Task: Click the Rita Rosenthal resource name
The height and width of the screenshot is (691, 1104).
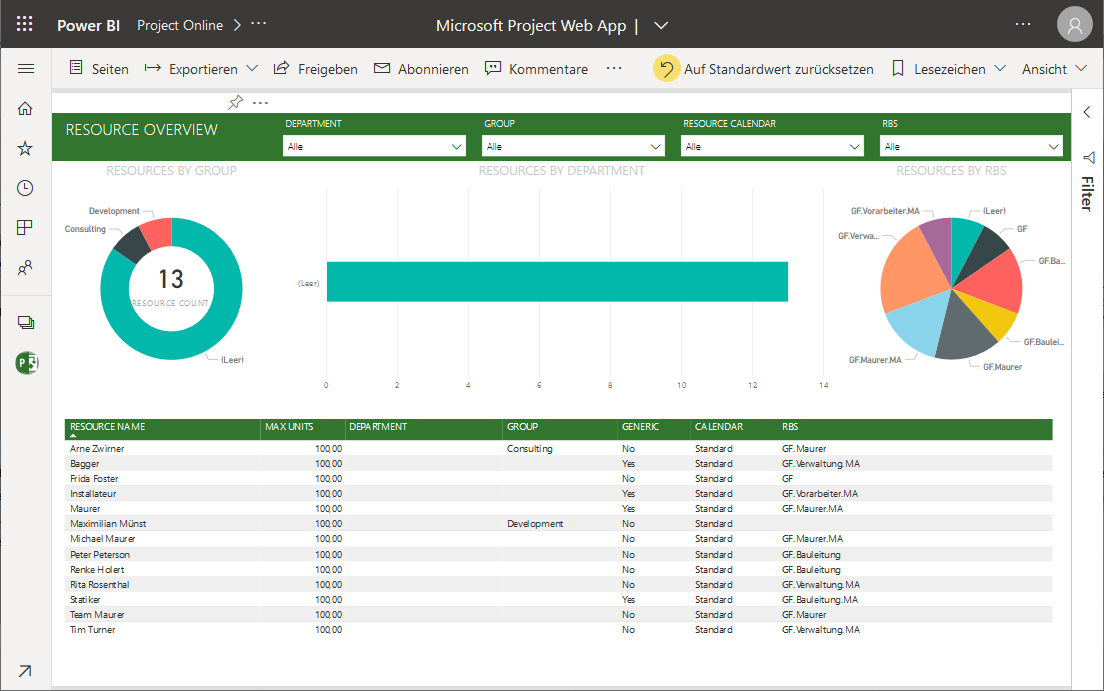Action: [100, 585]
